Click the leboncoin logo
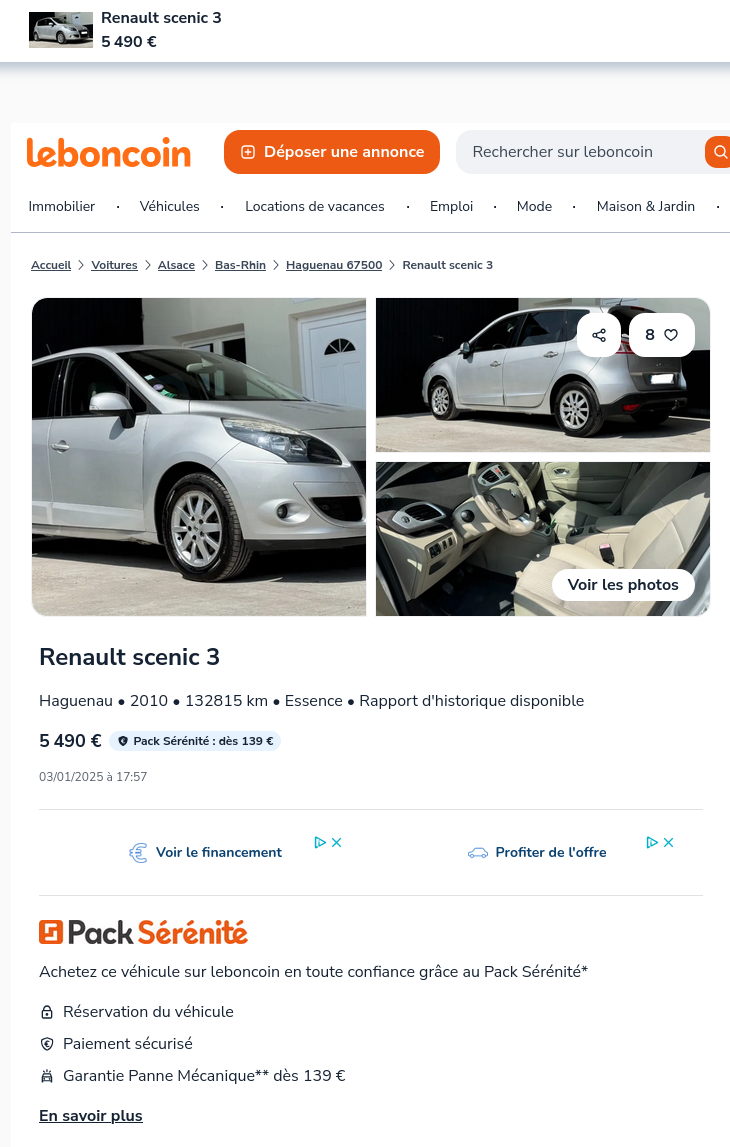 click(109, 152)
